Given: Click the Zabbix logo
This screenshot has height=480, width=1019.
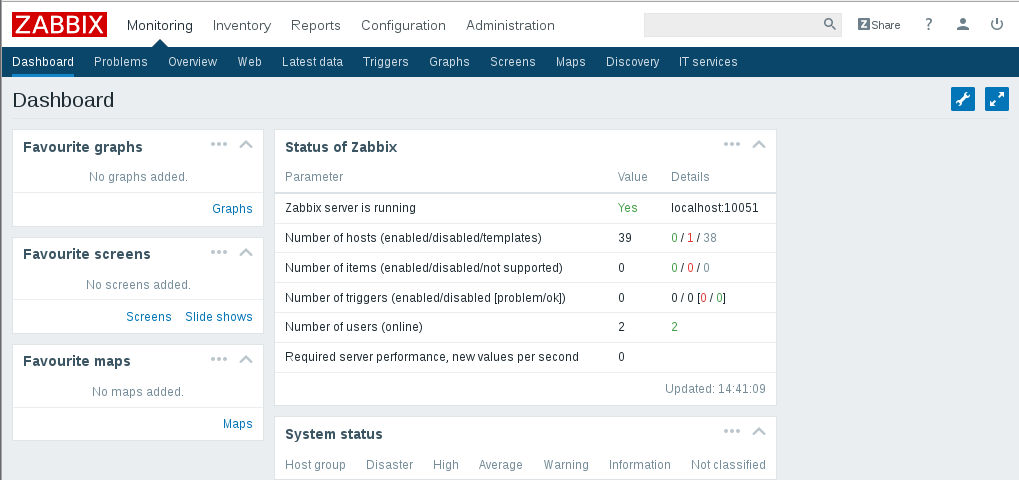Looking at the screenshot, I should 59,25.
